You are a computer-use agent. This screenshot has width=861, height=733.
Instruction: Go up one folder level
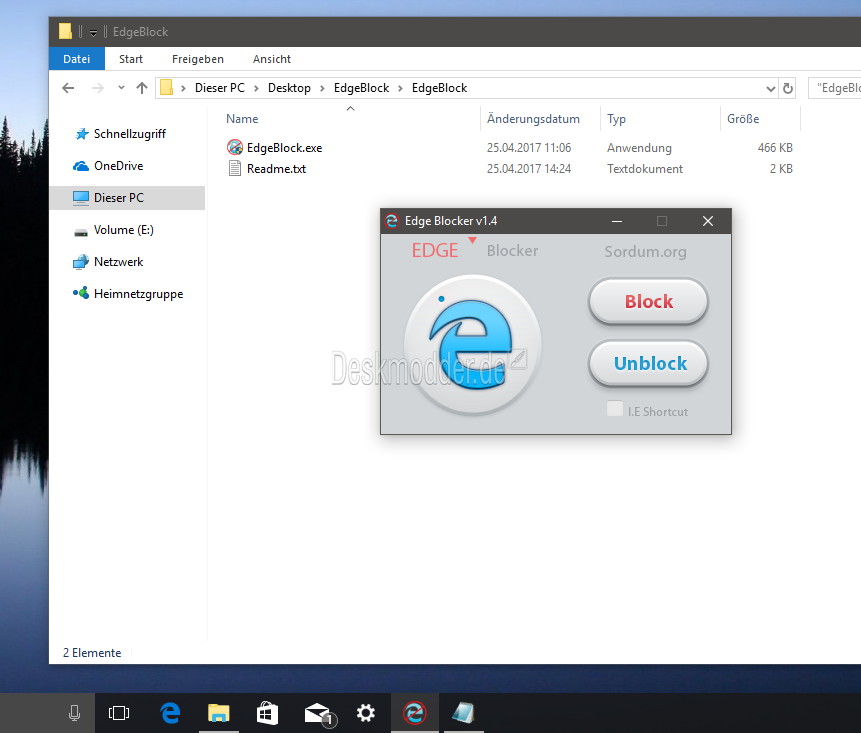142,88
